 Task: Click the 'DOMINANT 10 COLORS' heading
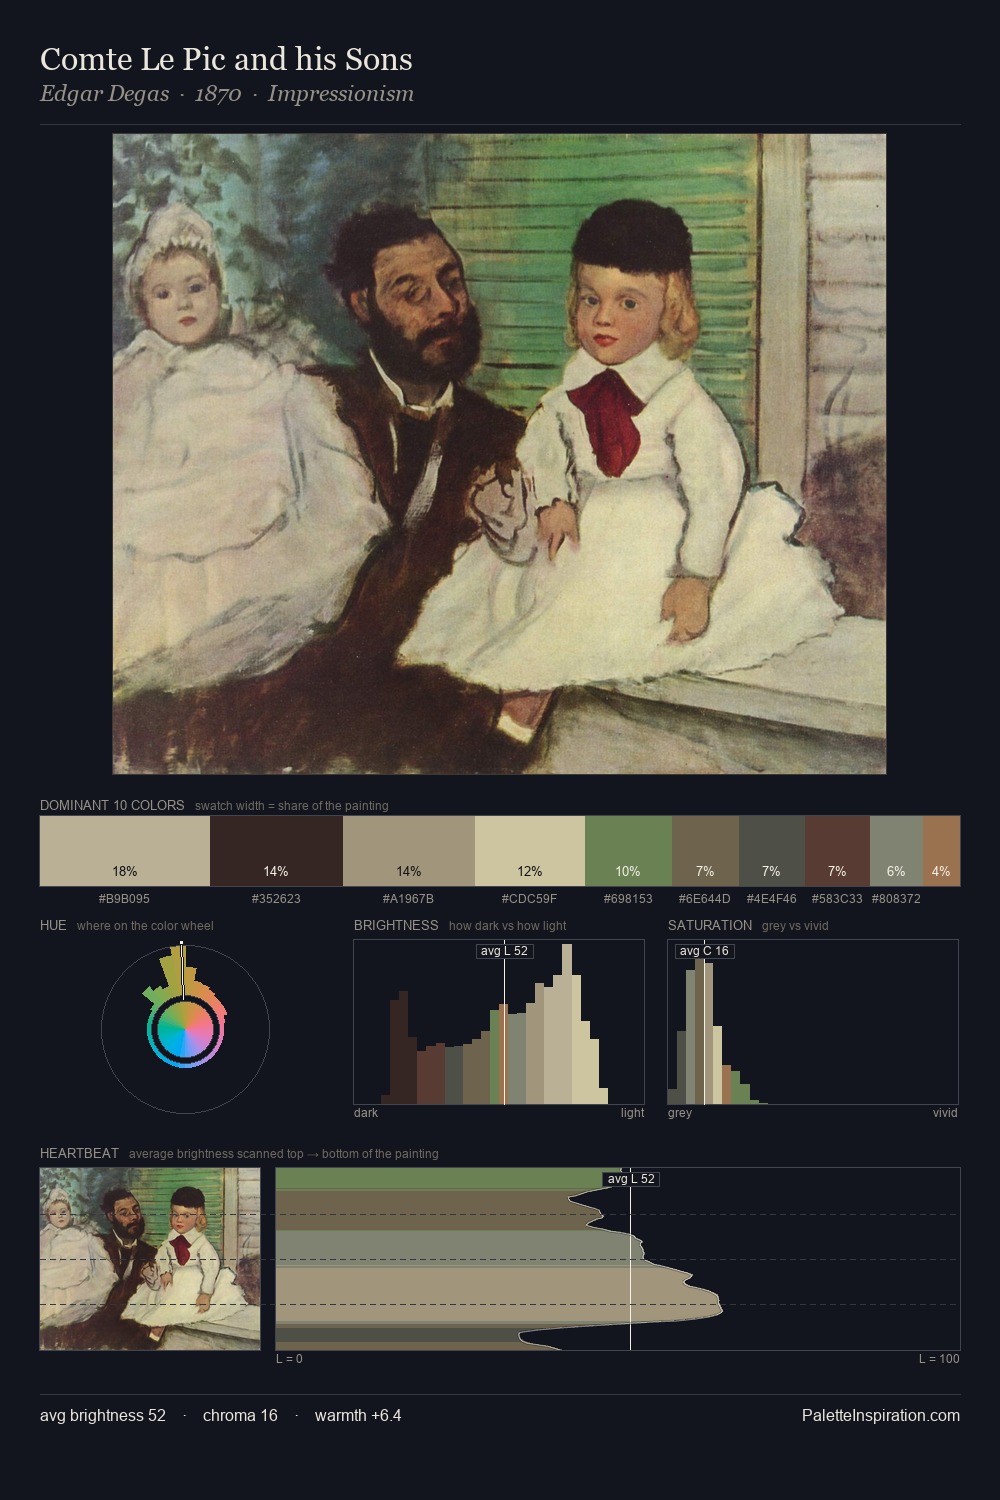click(112, 805)
